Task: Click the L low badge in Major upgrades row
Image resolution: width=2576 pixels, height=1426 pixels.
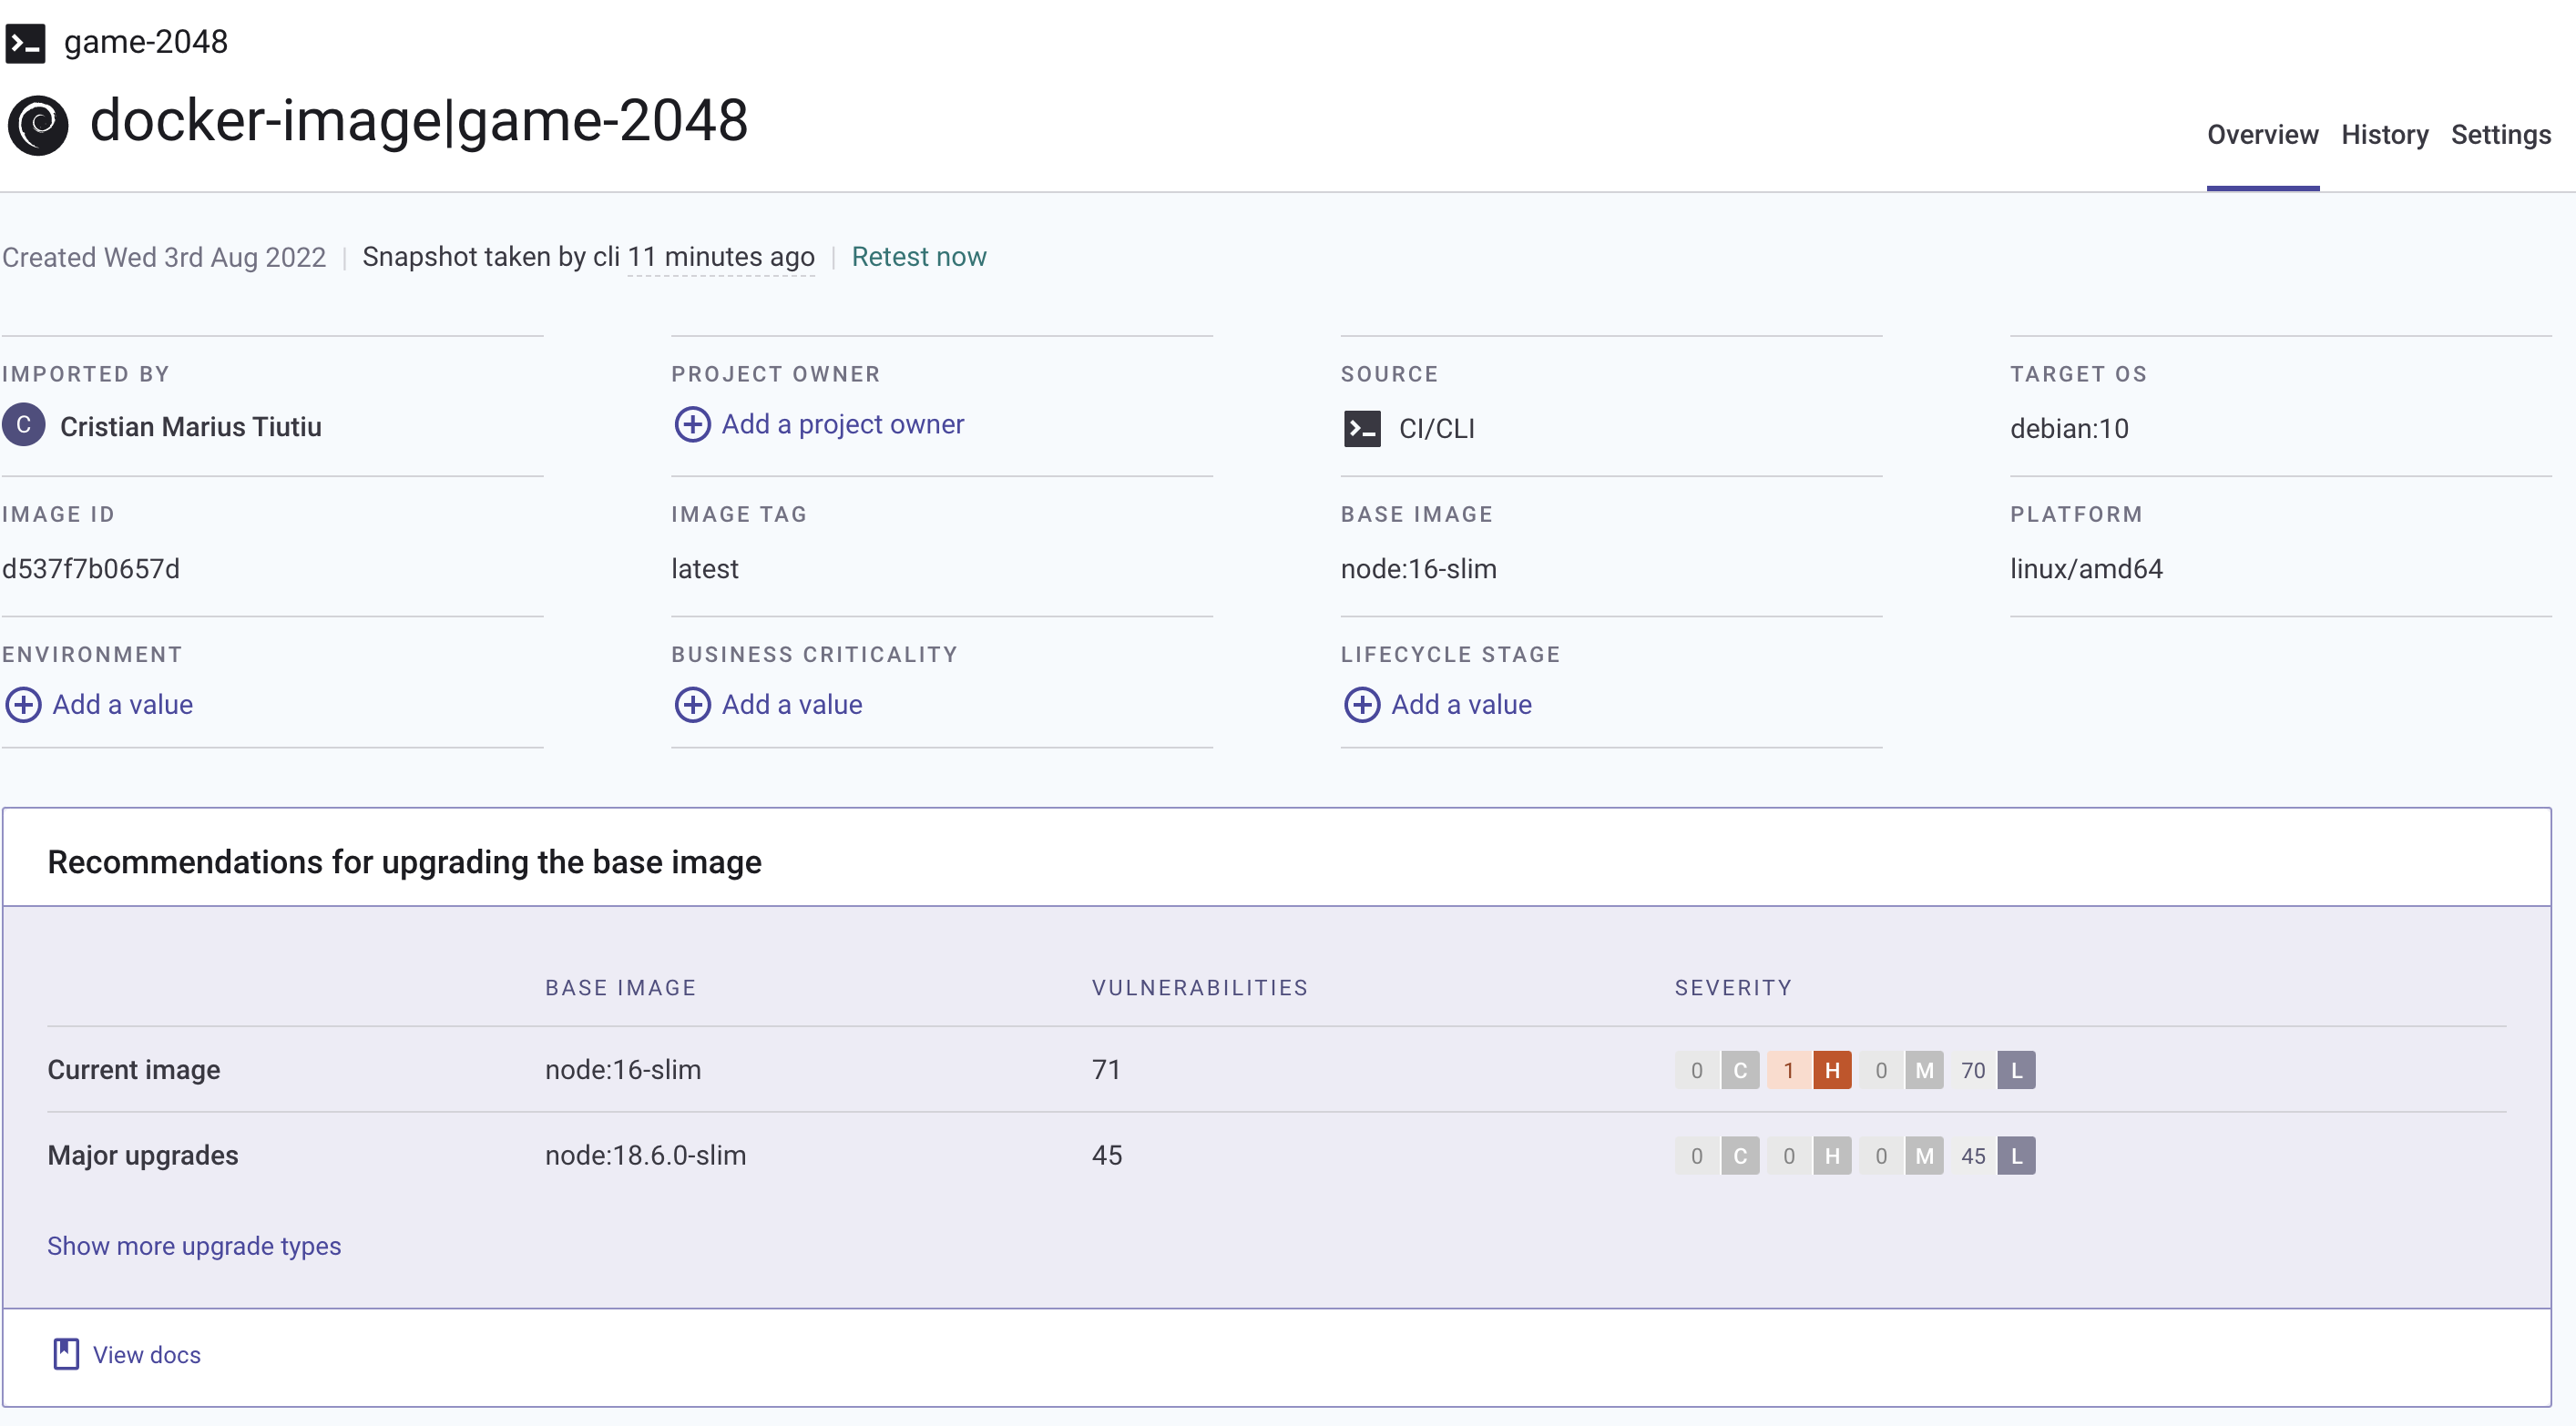Action: 2016,1156
